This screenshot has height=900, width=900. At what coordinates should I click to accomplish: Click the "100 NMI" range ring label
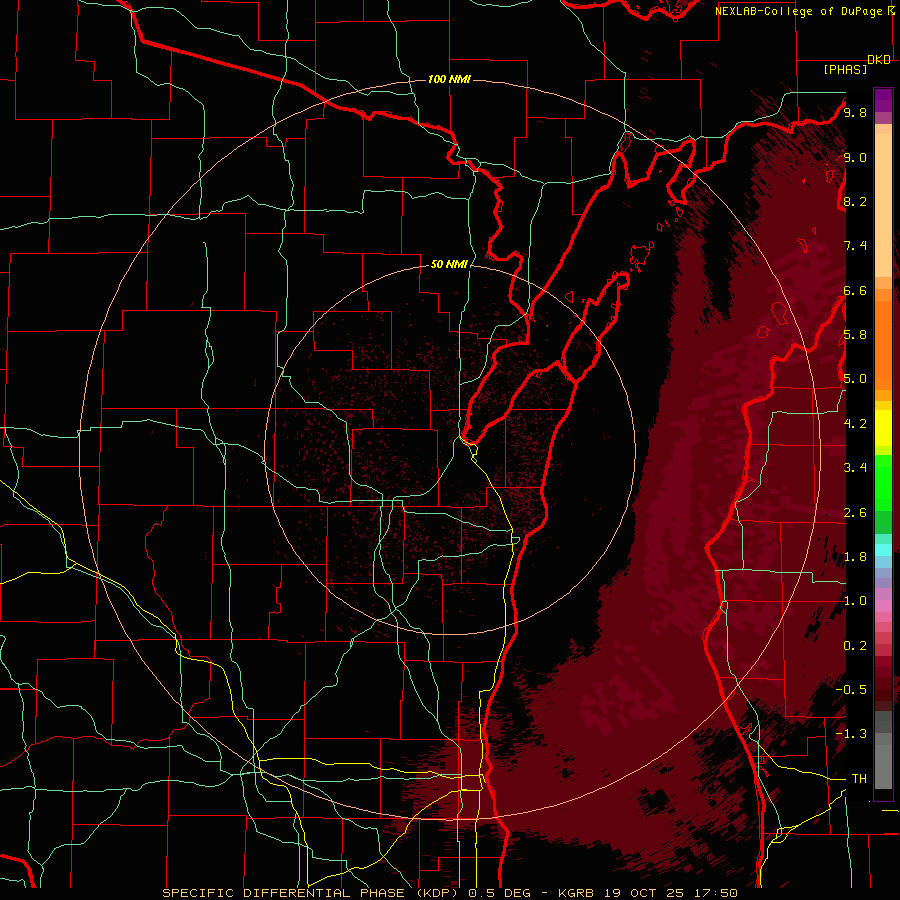[x=449, y=79]
